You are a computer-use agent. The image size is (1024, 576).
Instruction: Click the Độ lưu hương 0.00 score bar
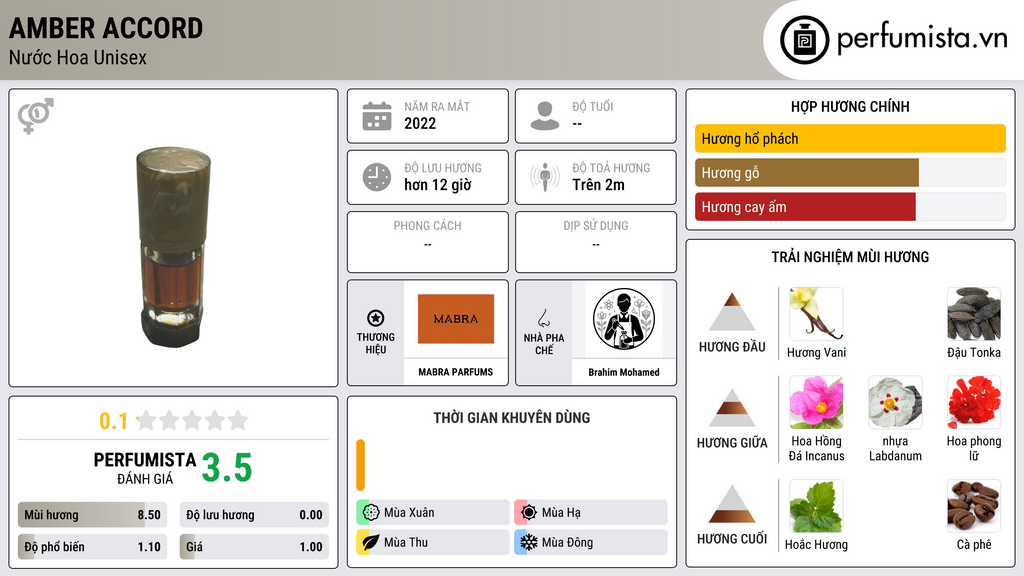(254, 515)
